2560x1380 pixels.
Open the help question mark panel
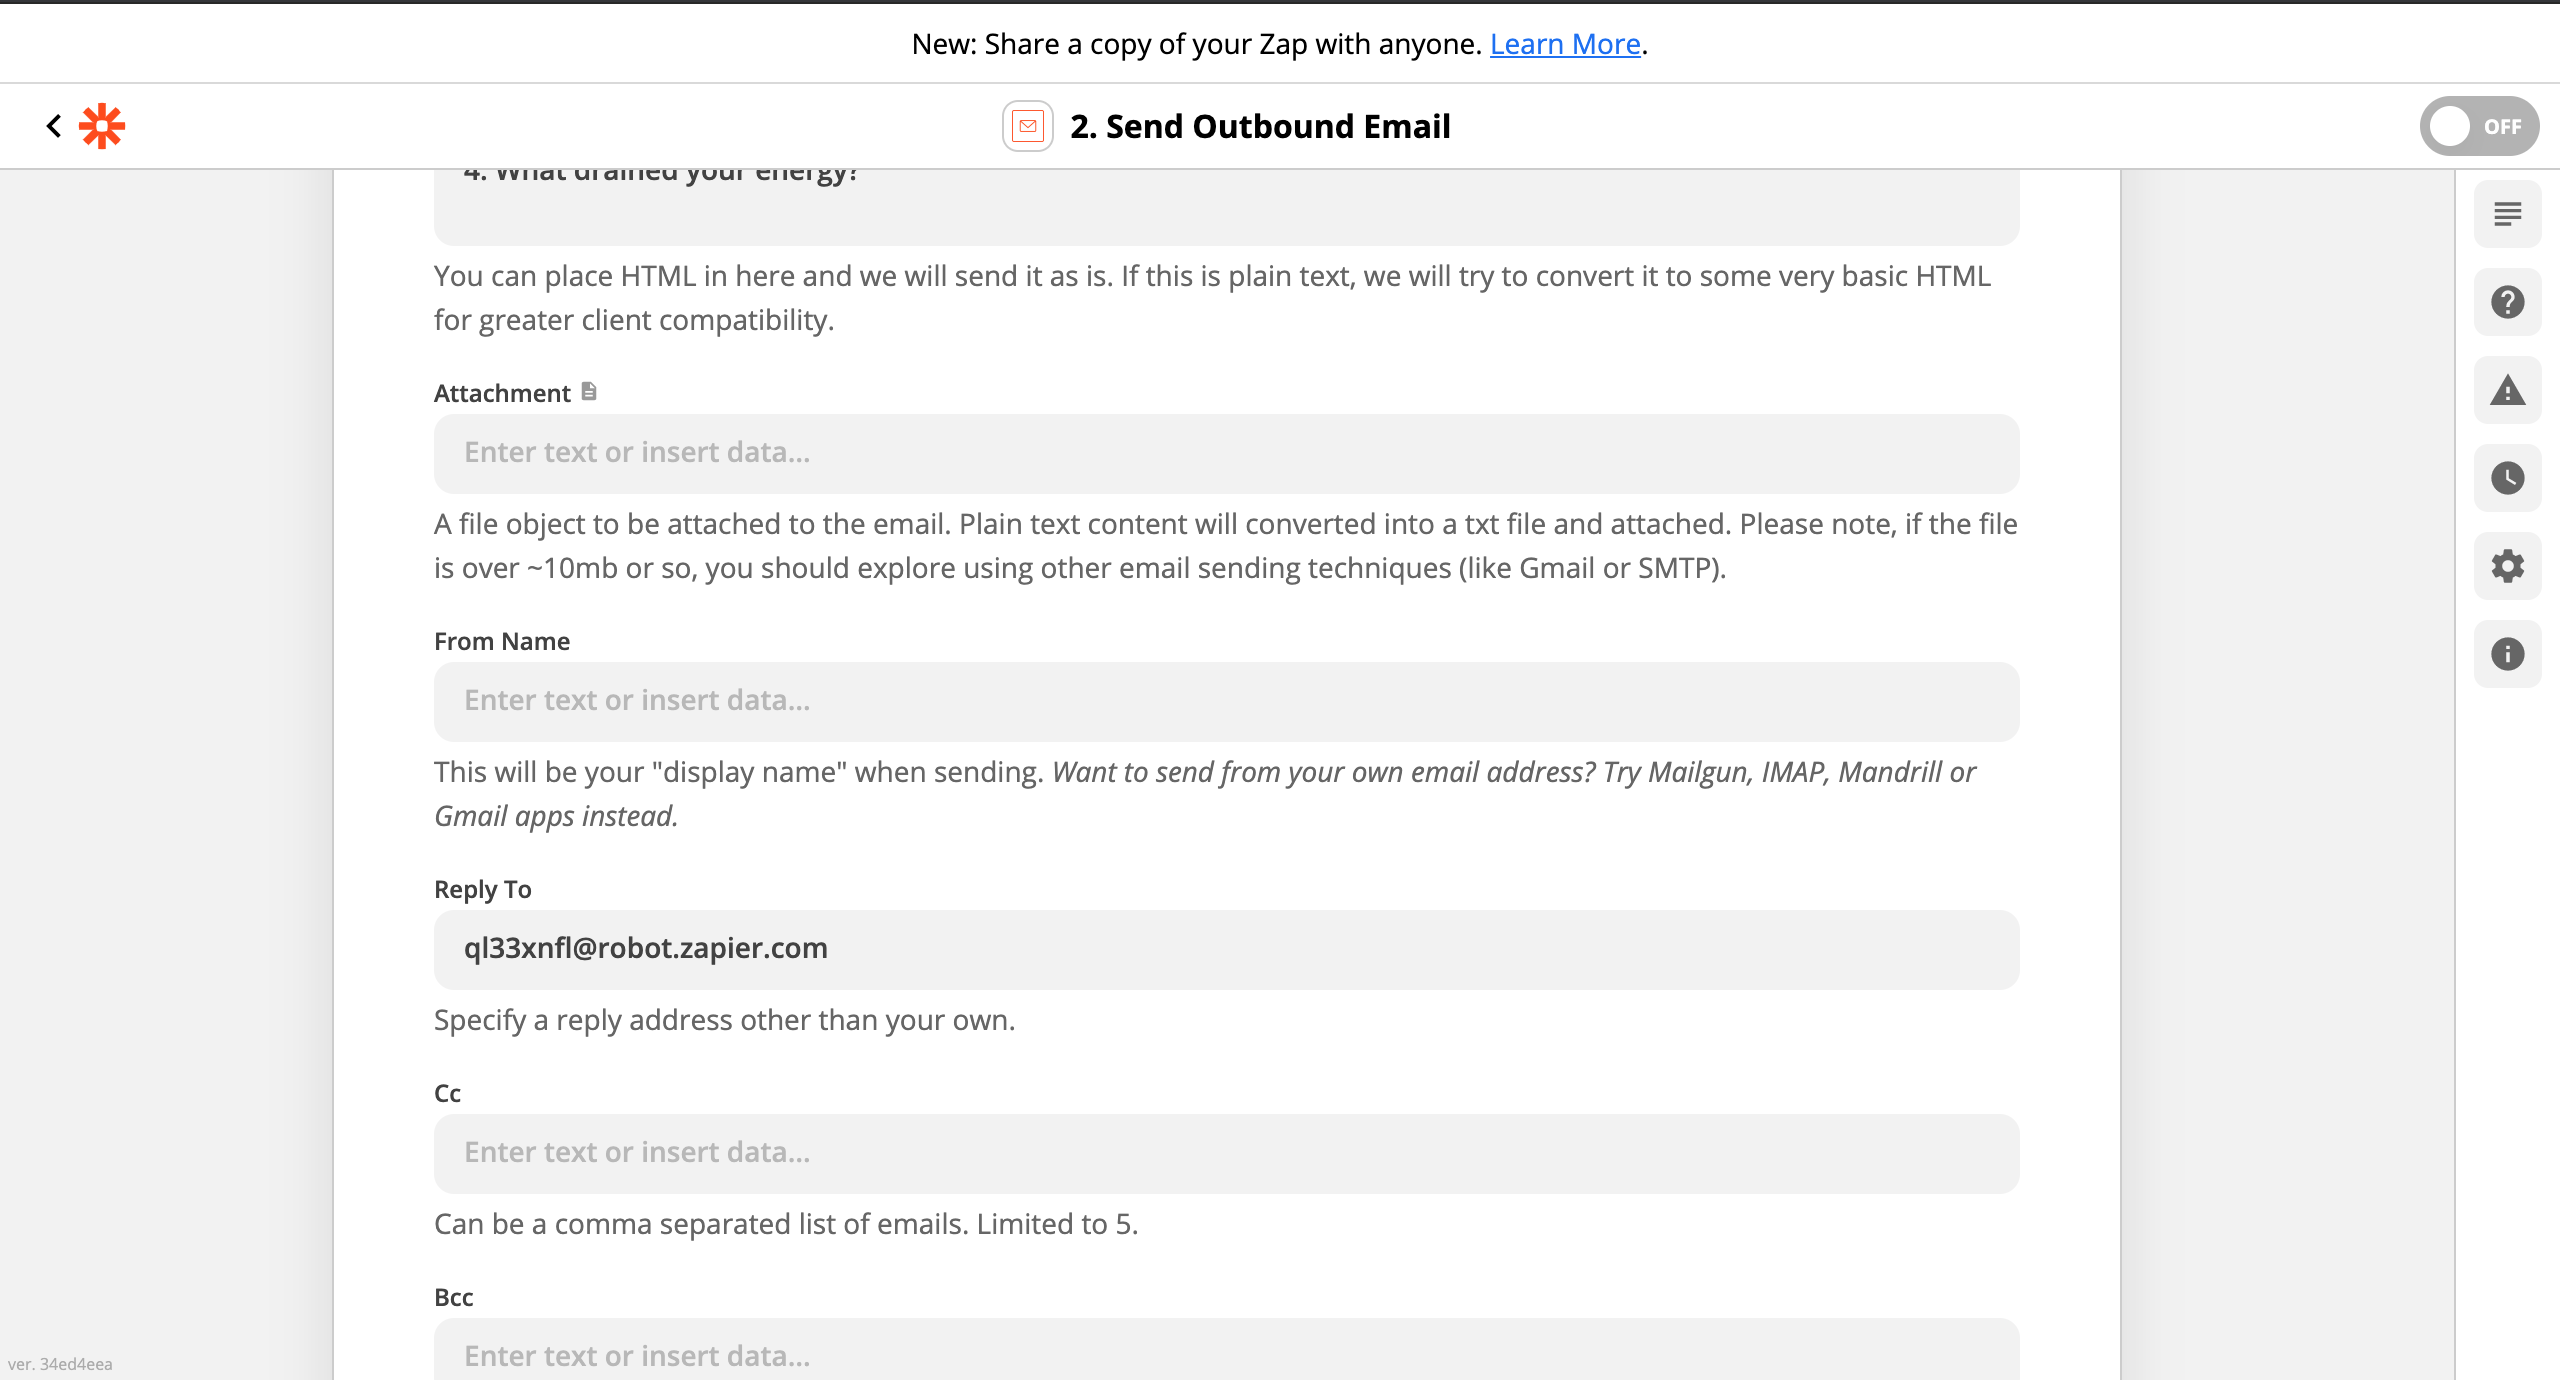tap(2508, 302)
